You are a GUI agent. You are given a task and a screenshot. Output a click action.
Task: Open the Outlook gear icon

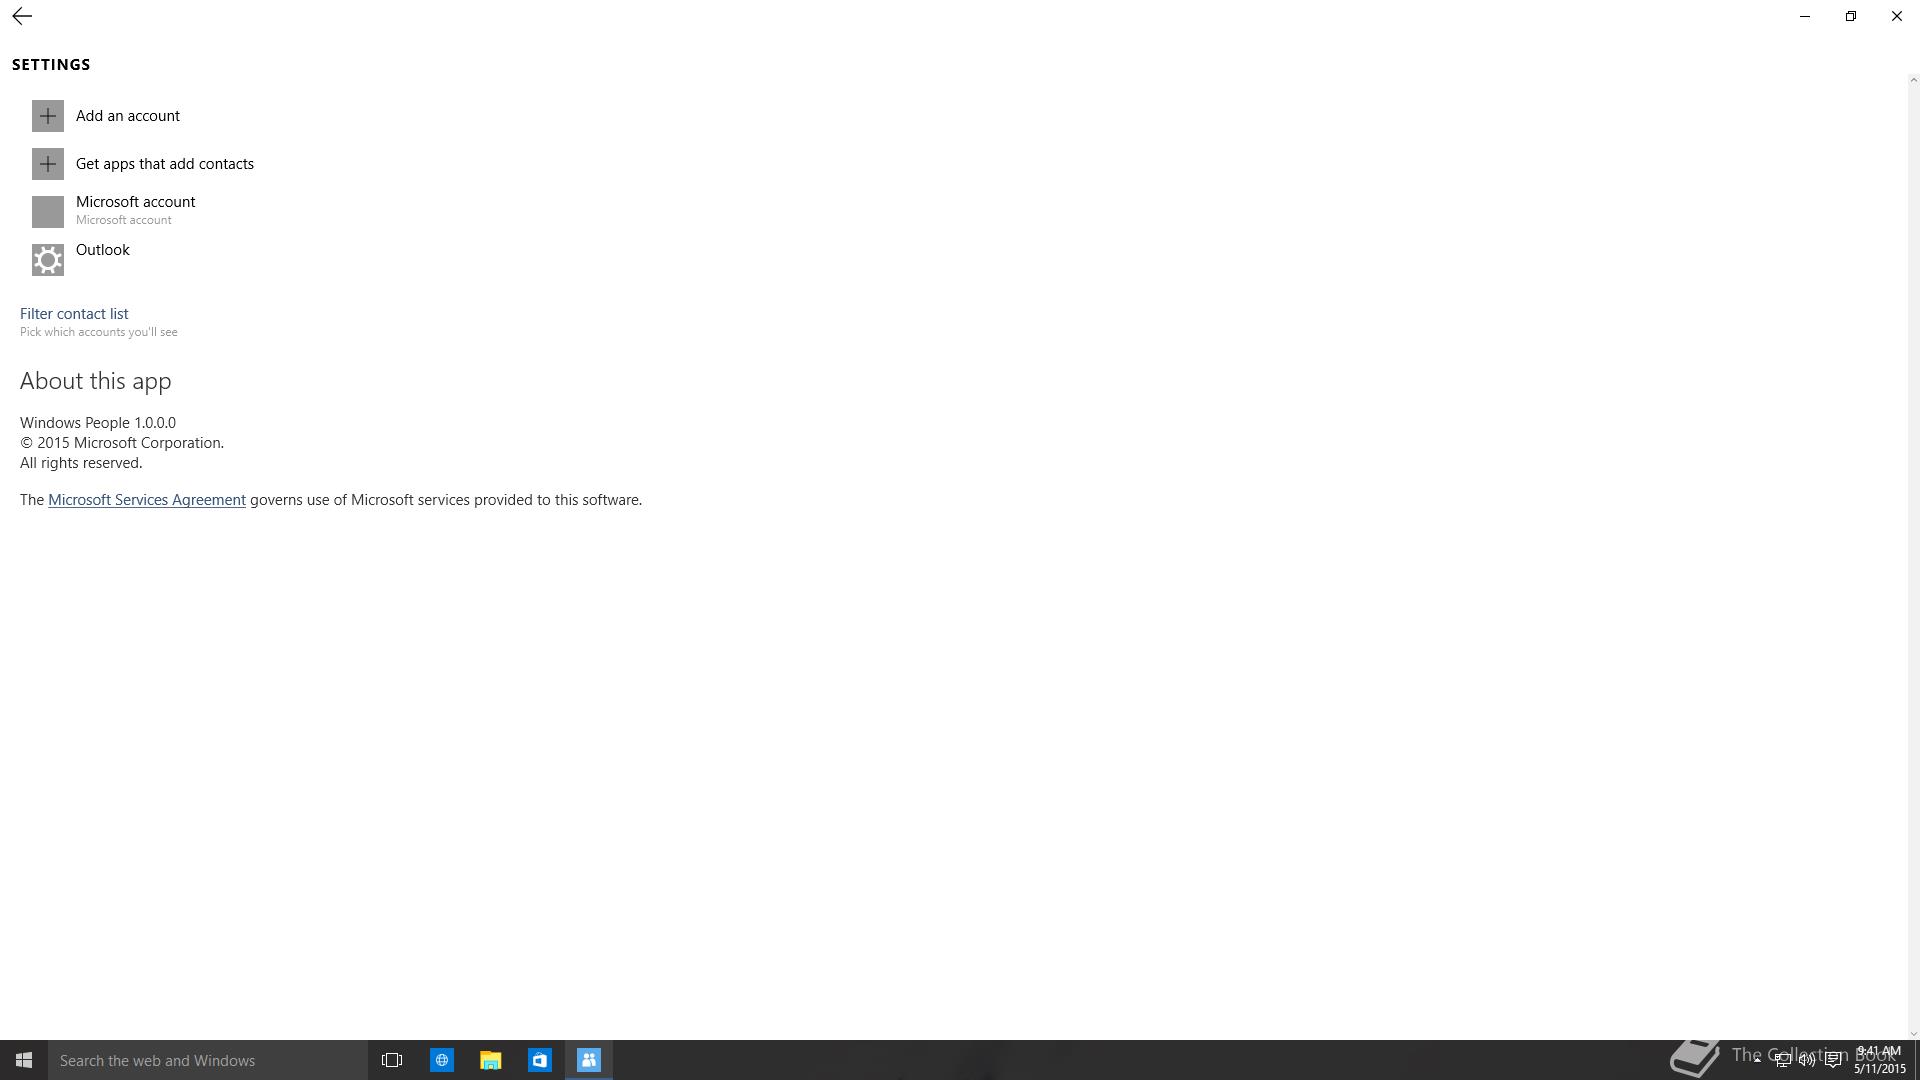coord(48,260)
